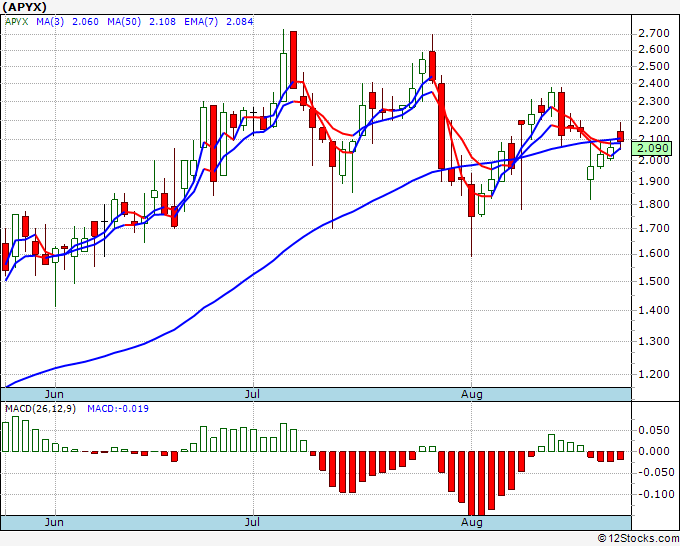Viewport: 680px width, 546px height.
Task: Click the EMA(7) value 2.084
Action: (x=240, y=22)
